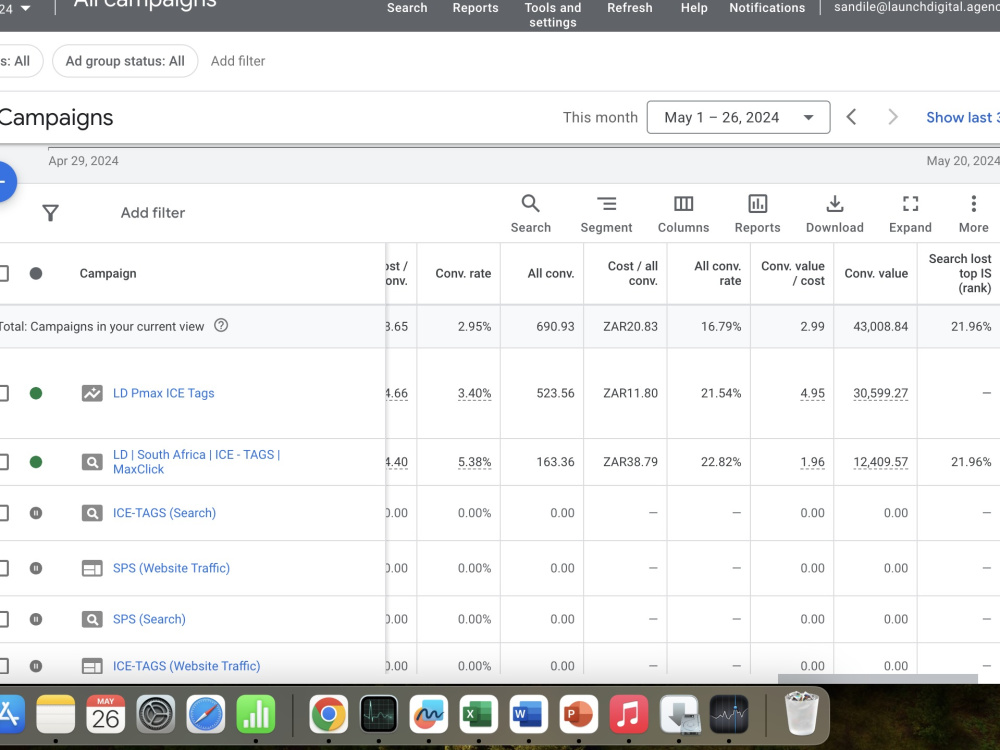Open Tools and settings menu
This screenshot has height=750, width=1000.
pos(552,15)
